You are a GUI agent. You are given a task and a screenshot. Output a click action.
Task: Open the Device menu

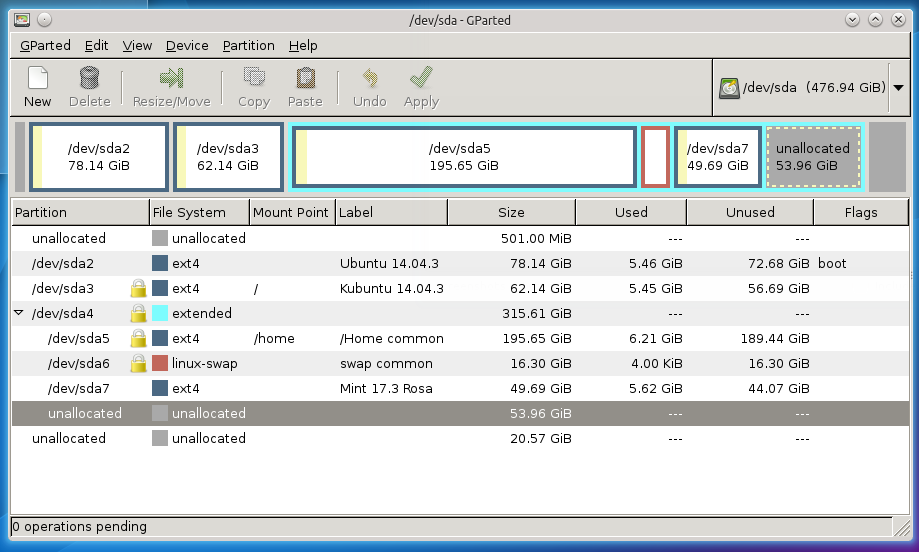point(187,45)
